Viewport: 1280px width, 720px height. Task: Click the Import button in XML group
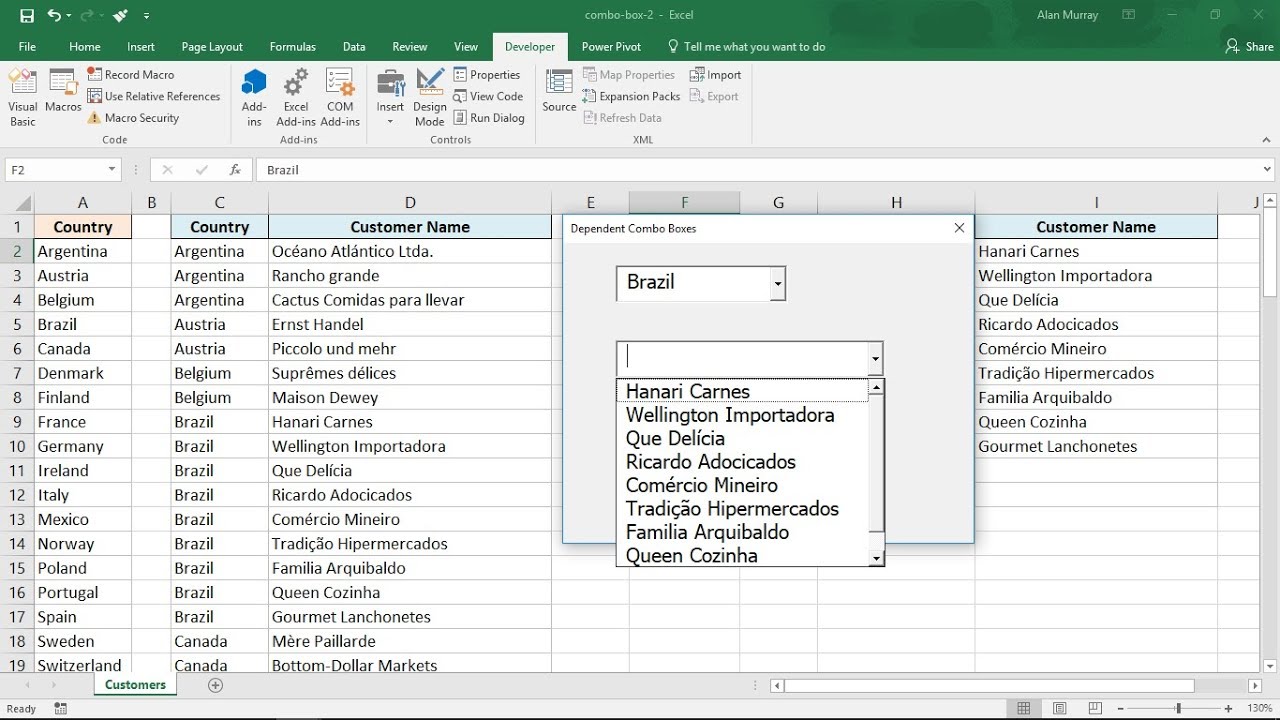[x=716, y=74]
